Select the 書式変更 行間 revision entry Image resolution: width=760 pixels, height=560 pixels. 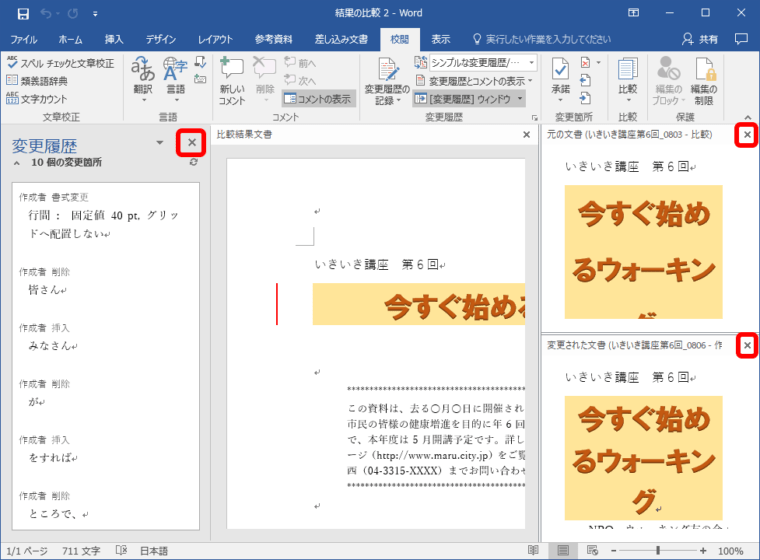point(106,216)
